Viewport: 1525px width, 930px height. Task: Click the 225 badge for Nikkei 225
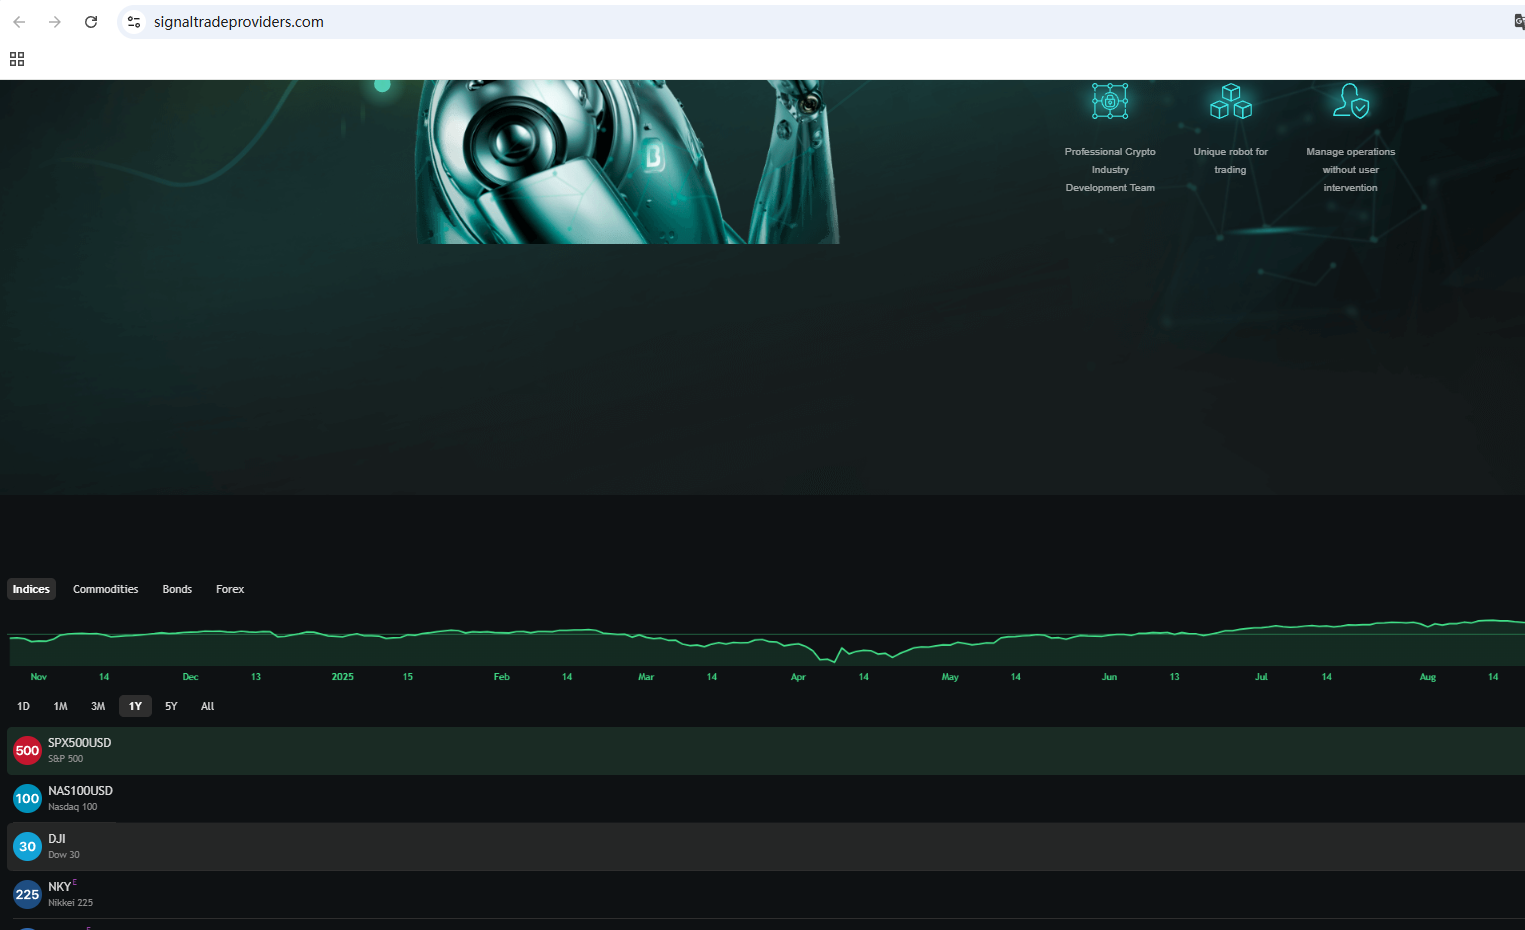pos(27,894)
